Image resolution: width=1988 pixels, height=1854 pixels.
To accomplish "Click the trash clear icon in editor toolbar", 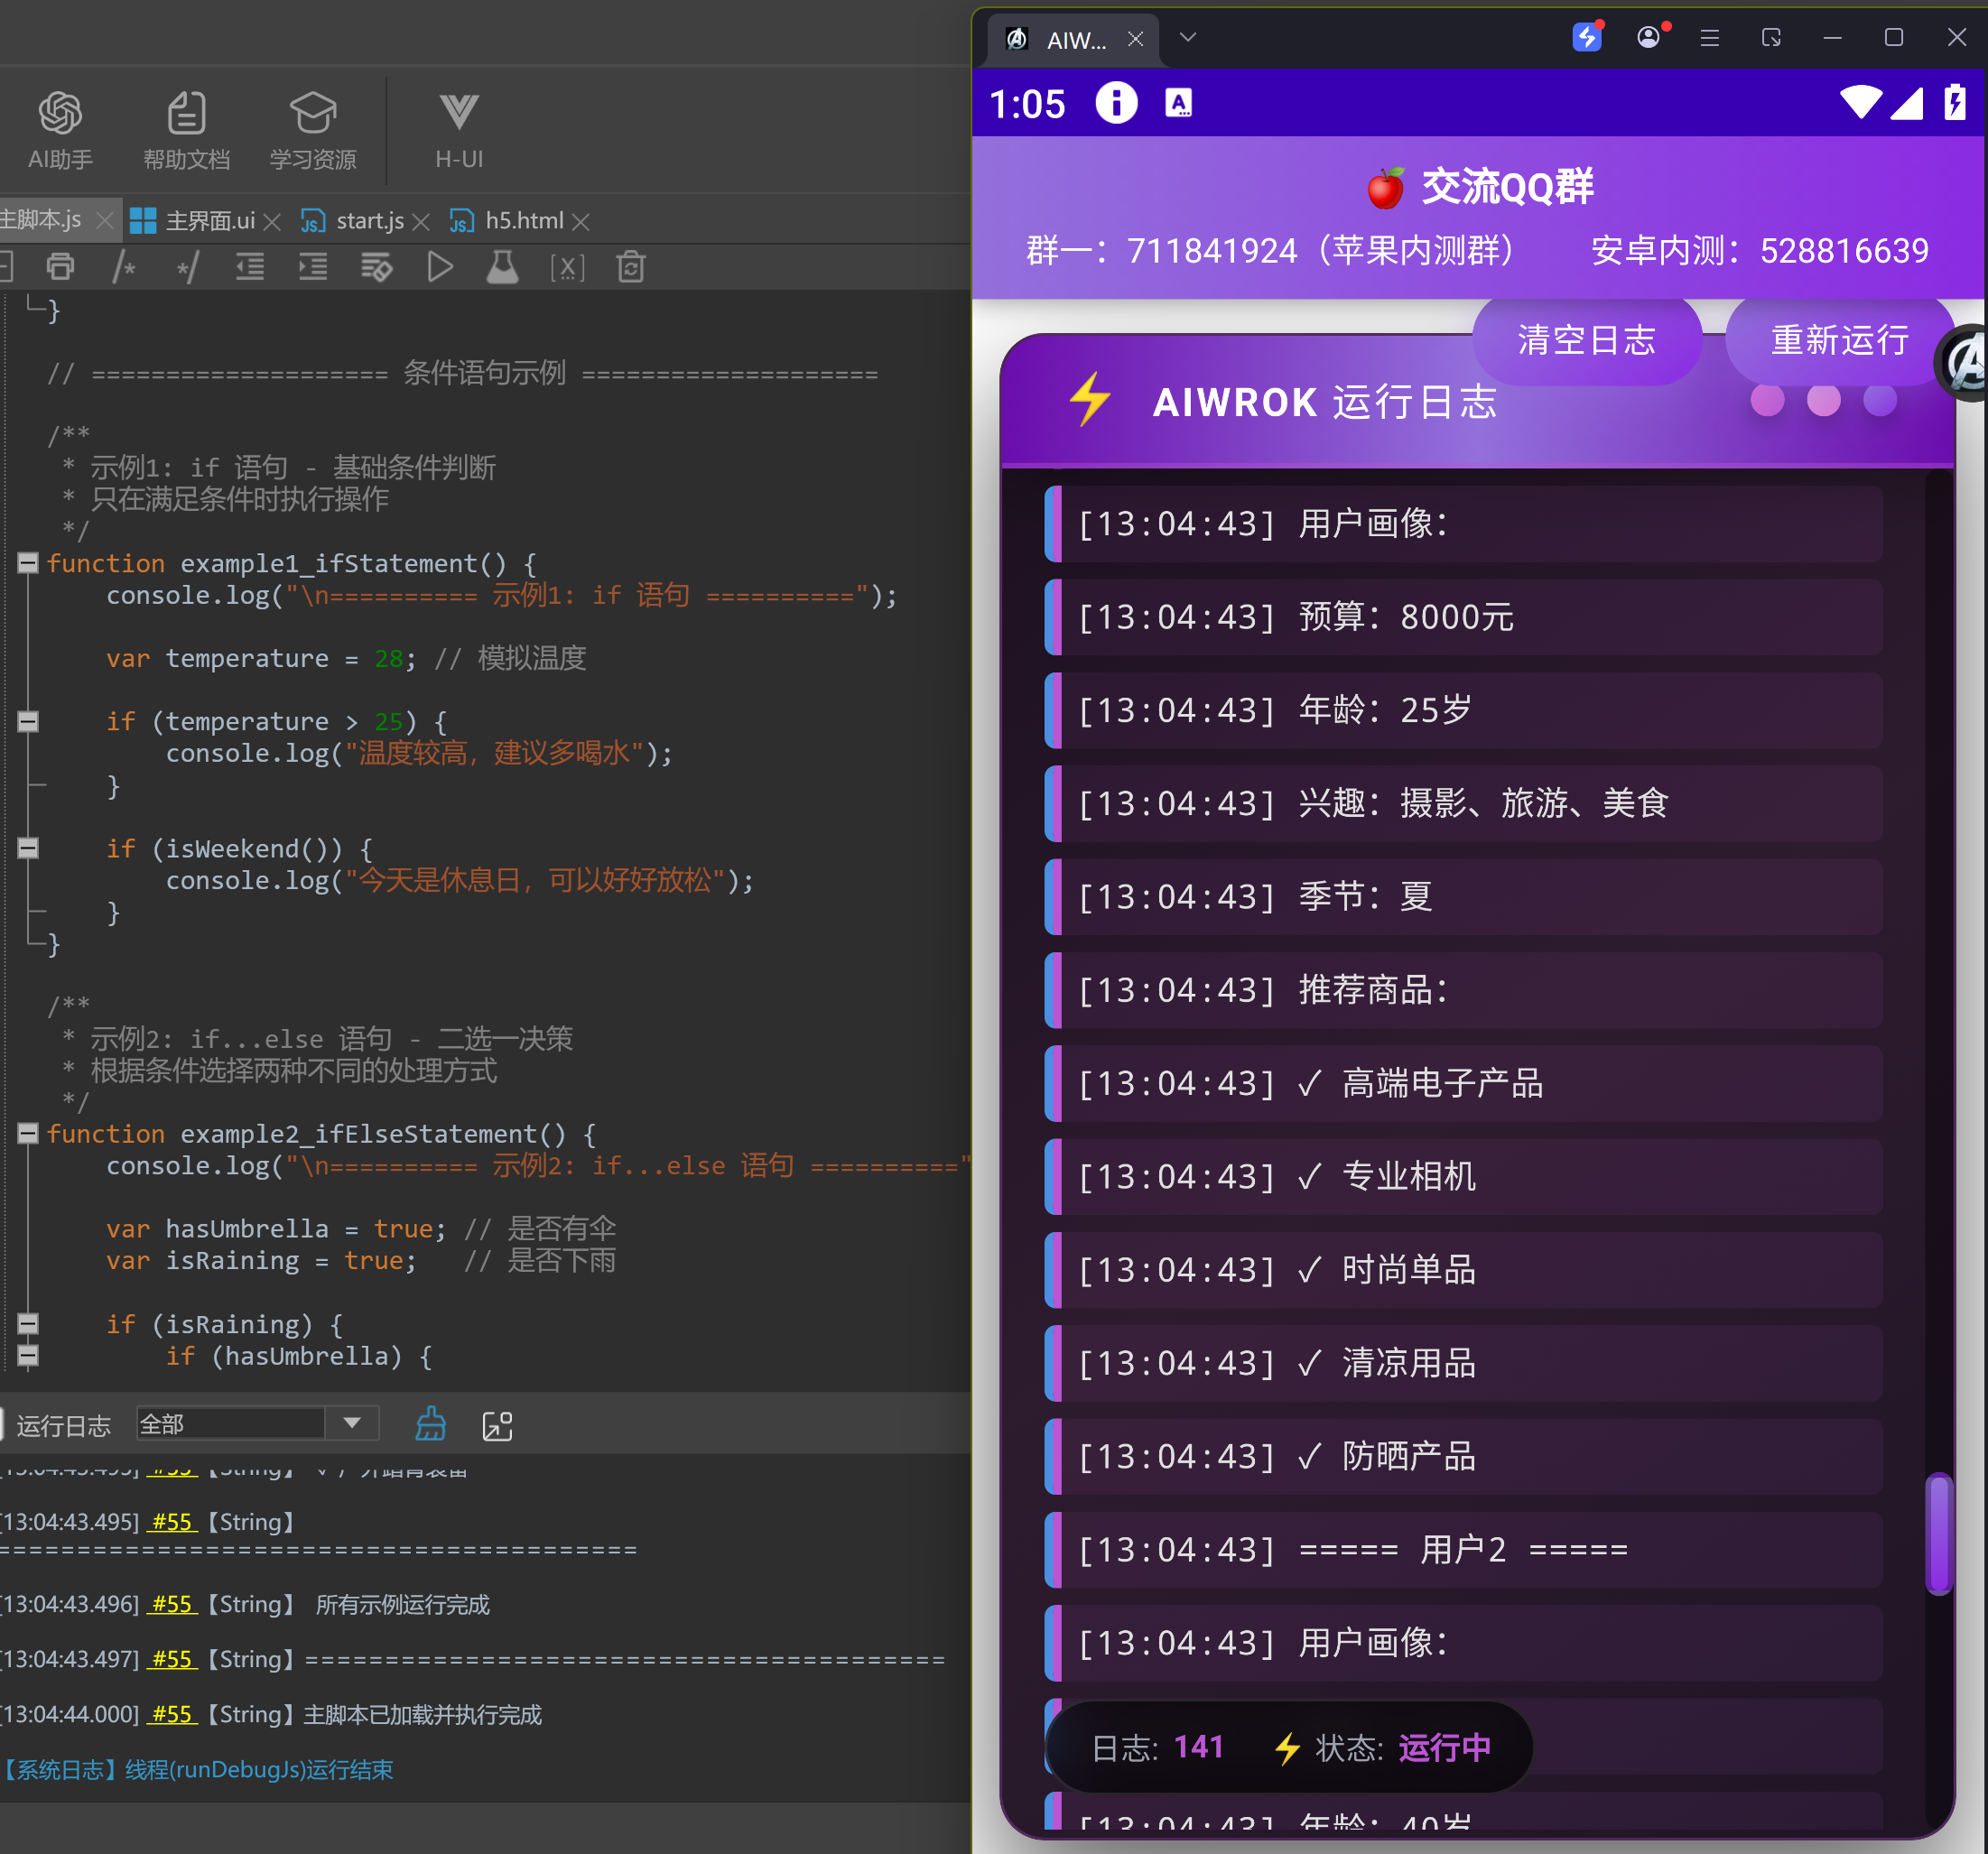I will coord(631,267).
